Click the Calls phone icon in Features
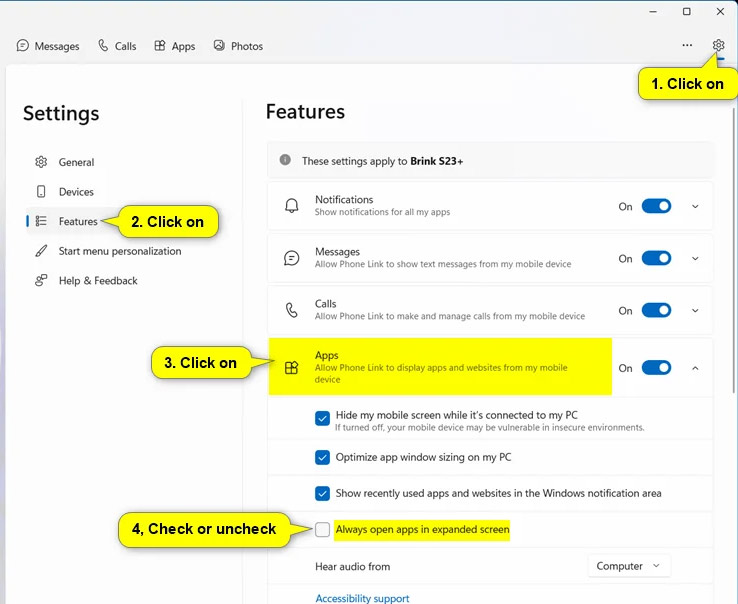The height and width of the screenshot is (604, 738). pos(291,310)
